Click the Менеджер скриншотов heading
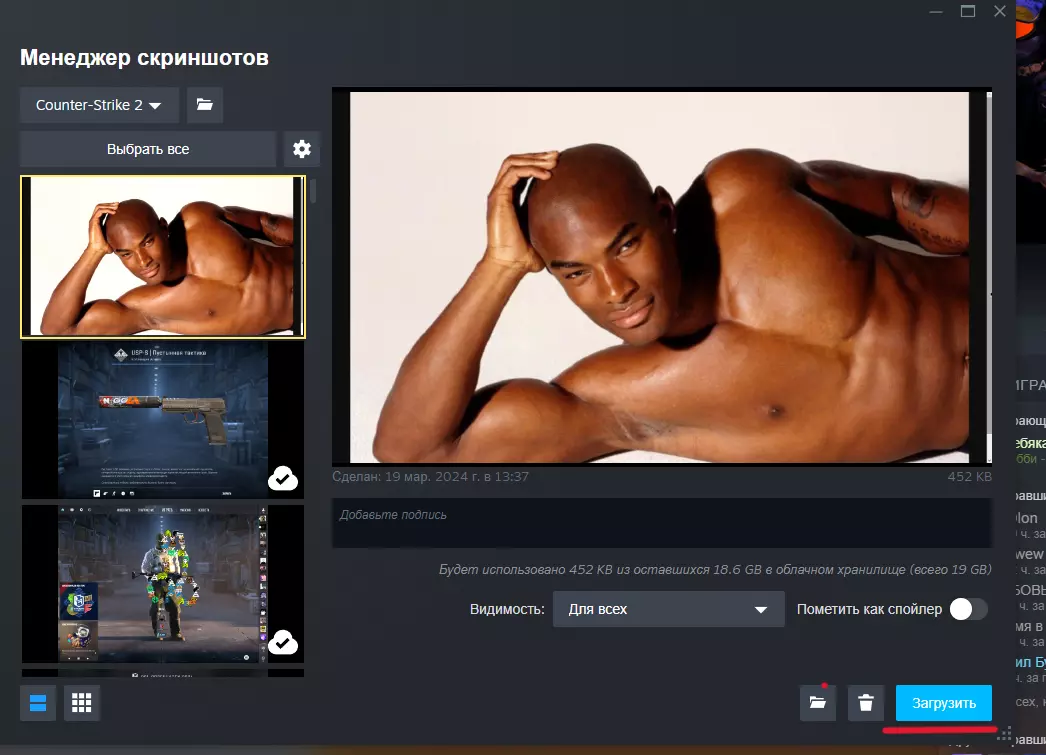The image size is (1046, 755). [x=144, y=57]
